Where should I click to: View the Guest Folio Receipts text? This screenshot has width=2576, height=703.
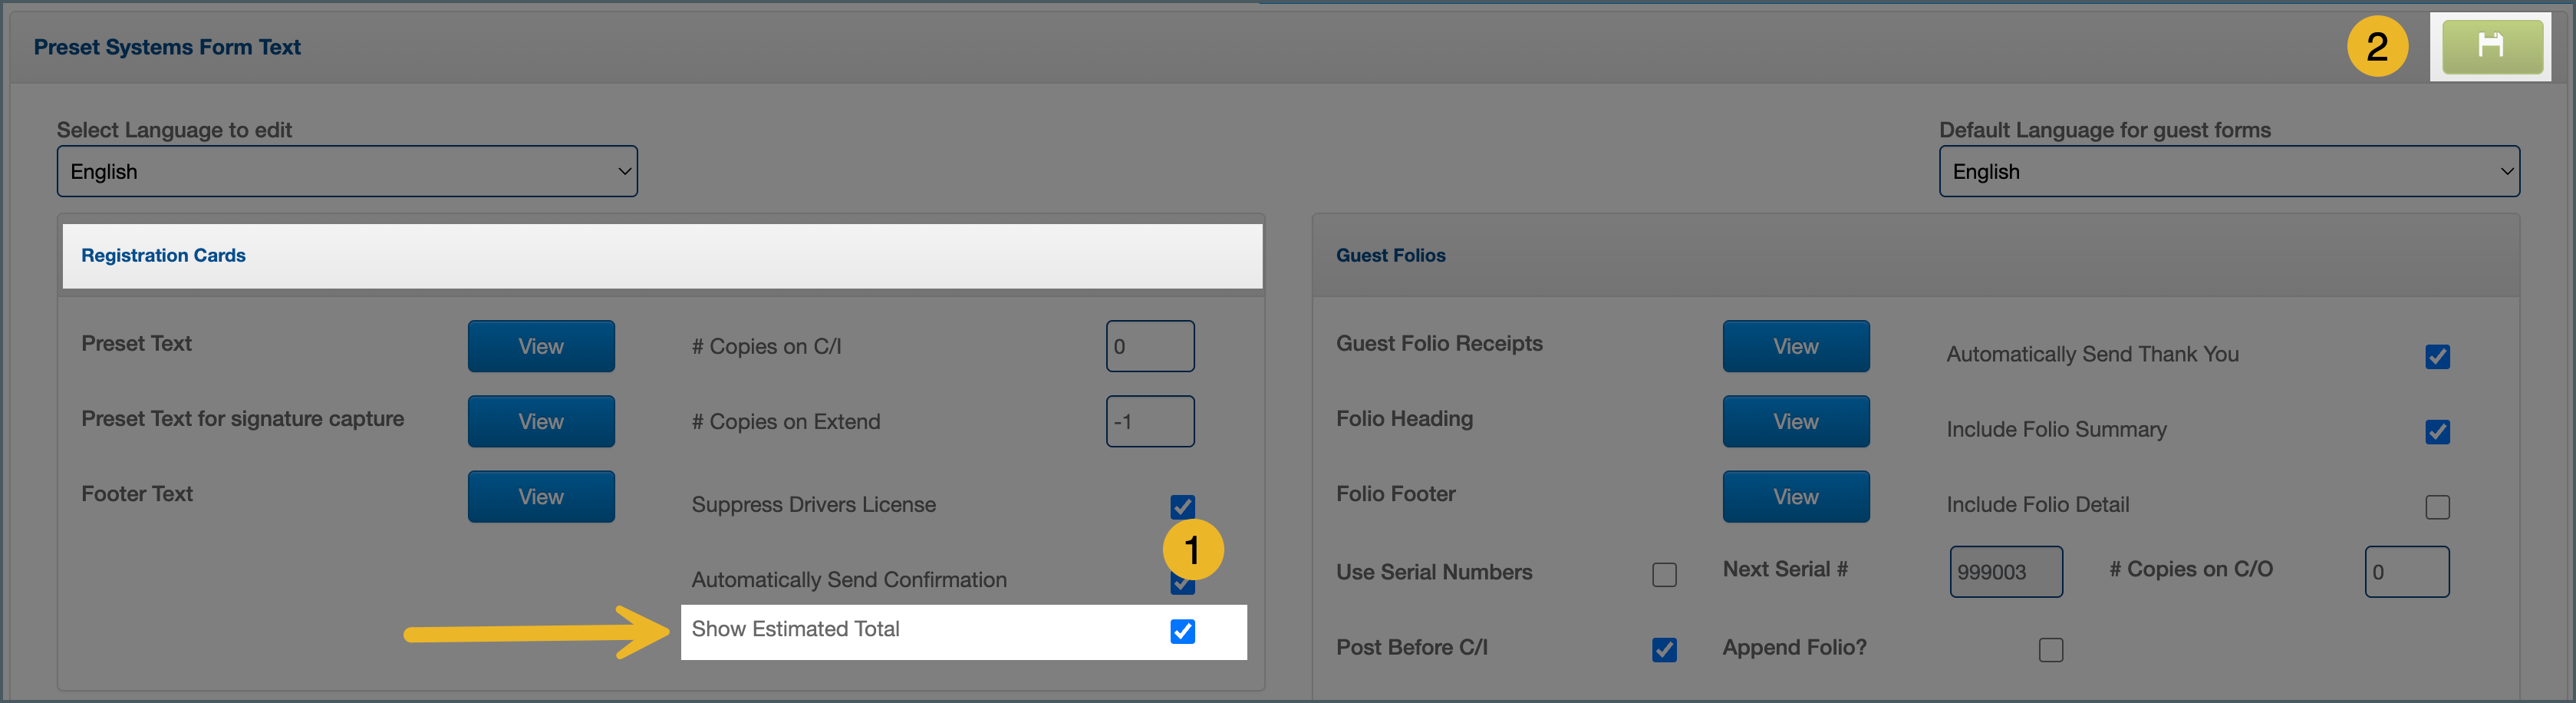tap(1795, 346)
